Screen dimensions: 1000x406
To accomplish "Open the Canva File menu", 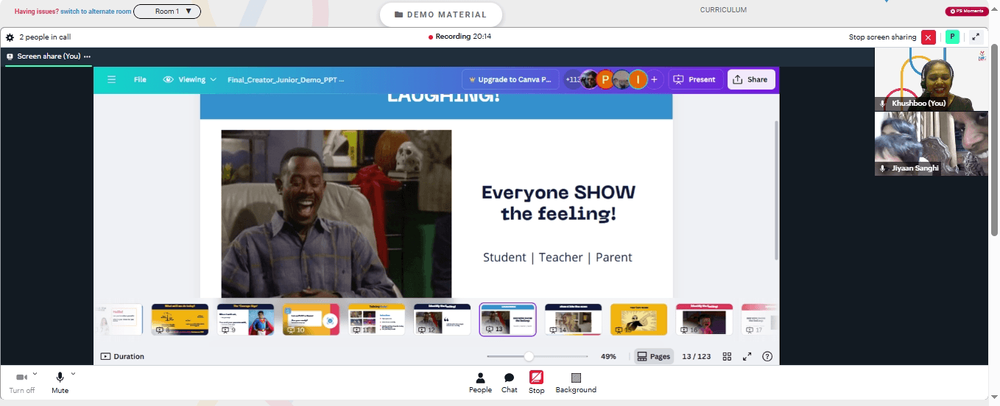I will tap(140, 80).
